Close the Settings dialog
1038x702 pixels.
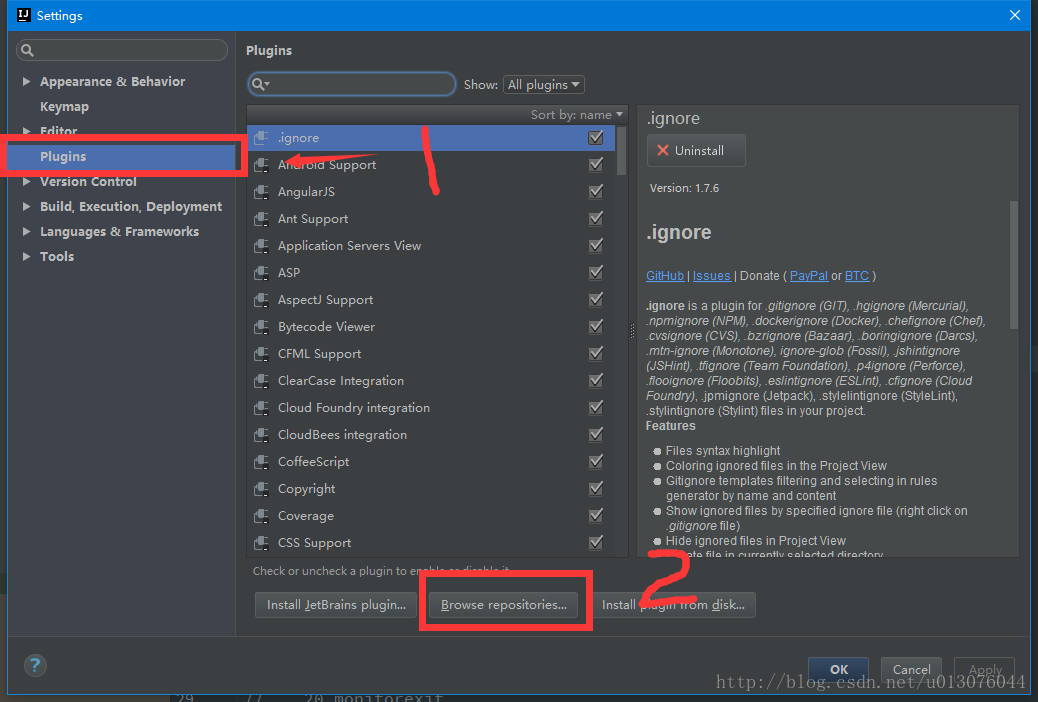(x=1014, y=15)
